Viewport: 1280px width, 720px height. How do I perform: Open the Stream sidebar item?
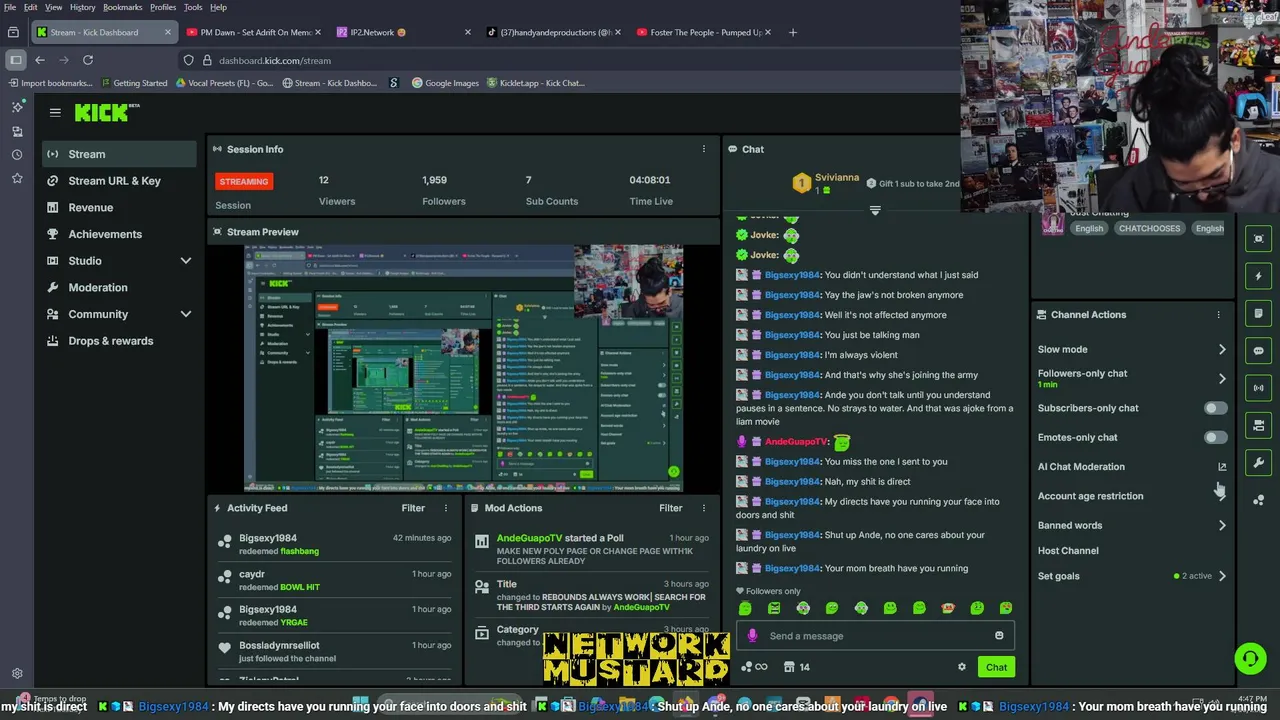[119, 154]
